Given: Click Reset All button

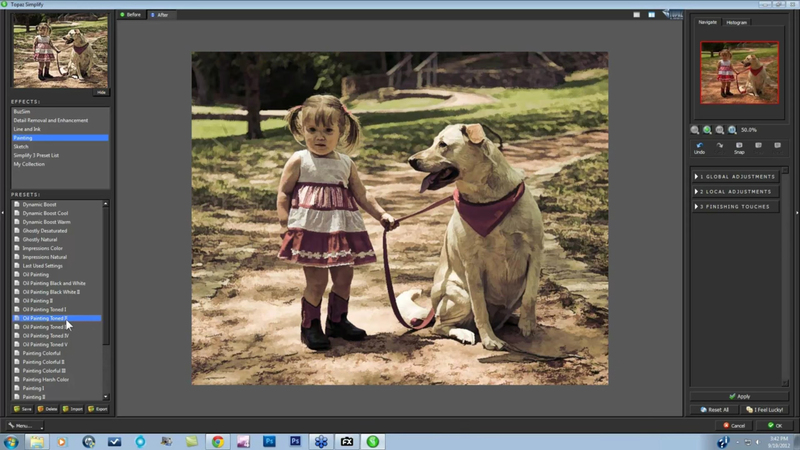Looking at the screenshot, I should click(x=715, y=410).
